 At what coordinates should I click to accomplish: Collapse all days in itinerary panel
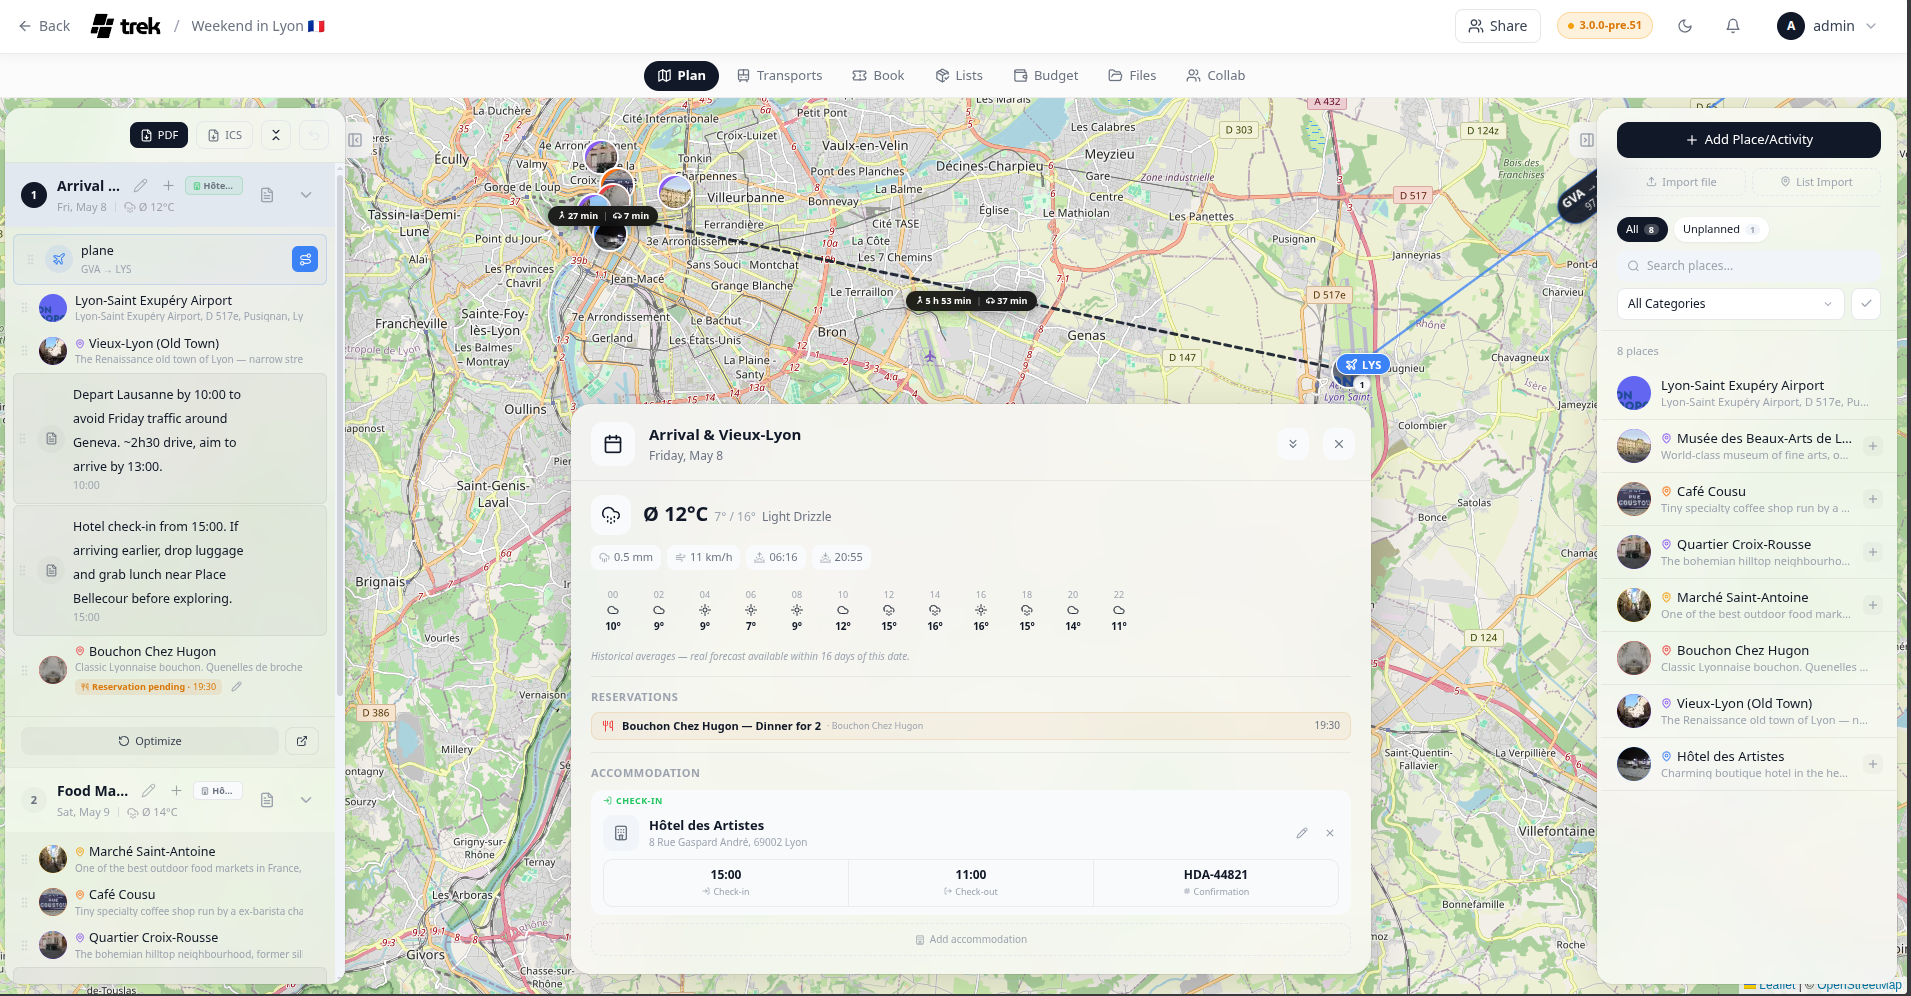point(276,135)
